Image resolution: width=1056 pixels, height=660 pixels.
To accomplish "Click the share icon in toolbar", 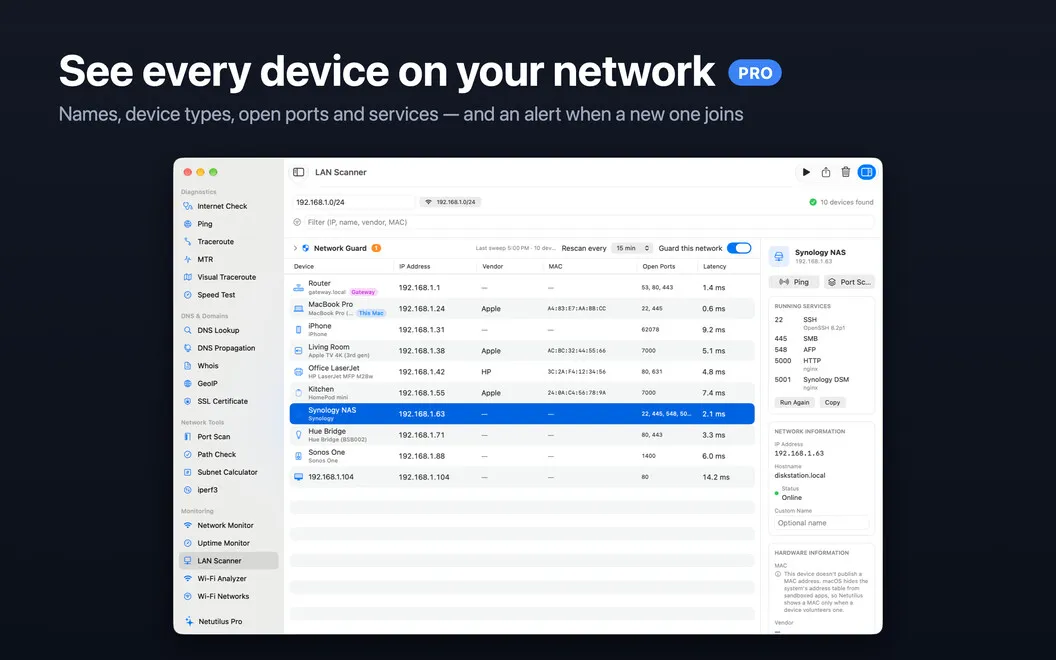I will point(826,172).
